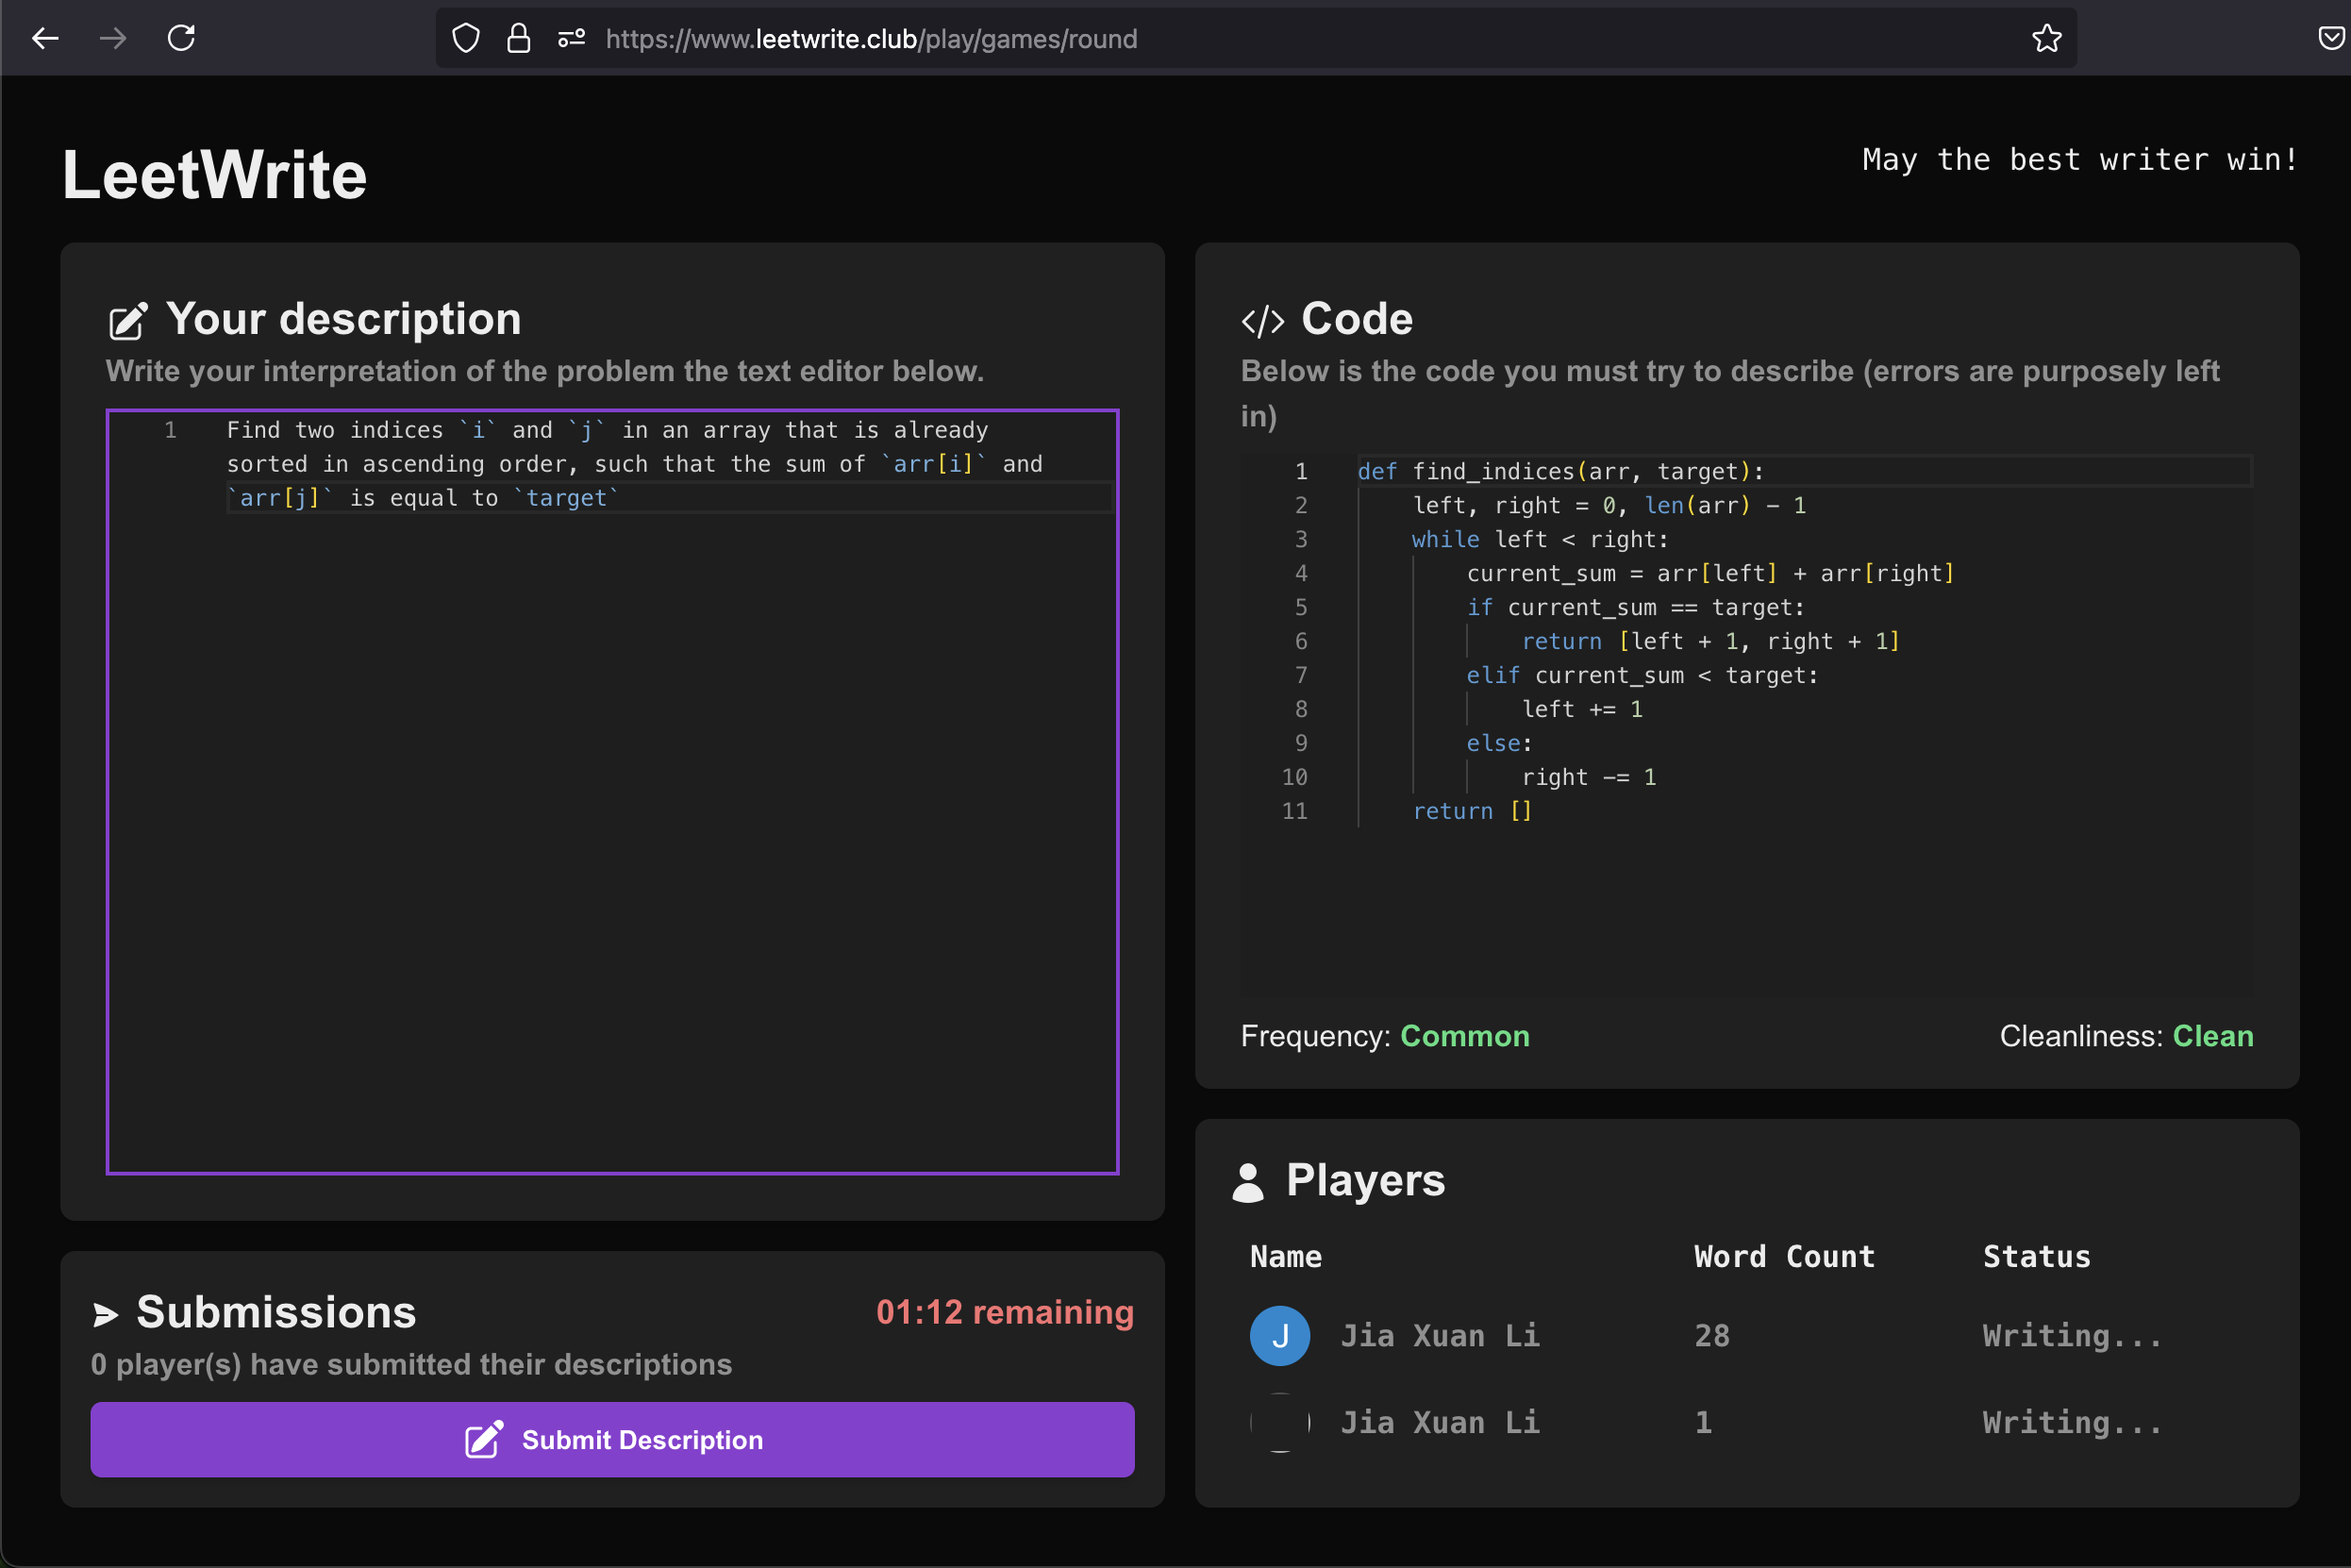Image resolution: width=2351 pixels, height=1568 pixels.
Task: Click the padlock site security icon
Action: 518,39
